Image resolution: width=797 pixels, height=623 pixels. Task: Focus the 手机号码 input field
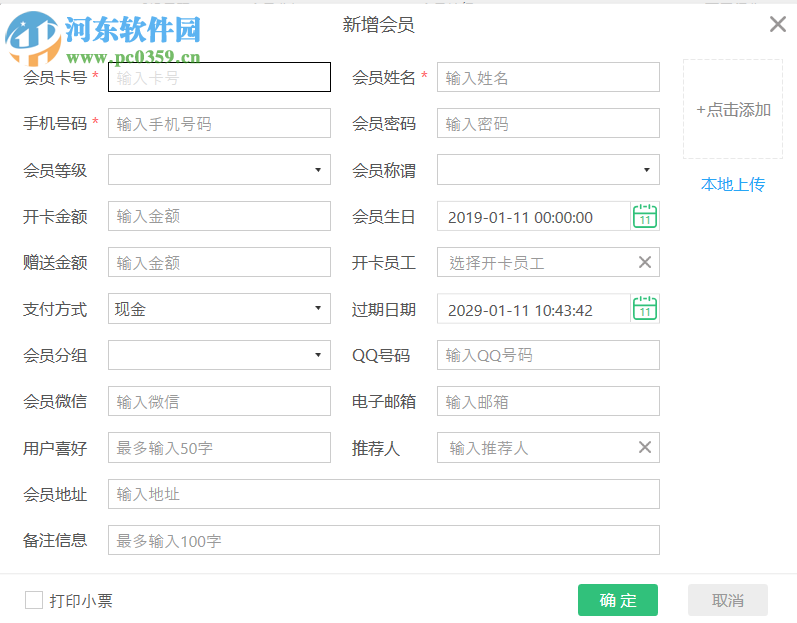click(219, 123)
